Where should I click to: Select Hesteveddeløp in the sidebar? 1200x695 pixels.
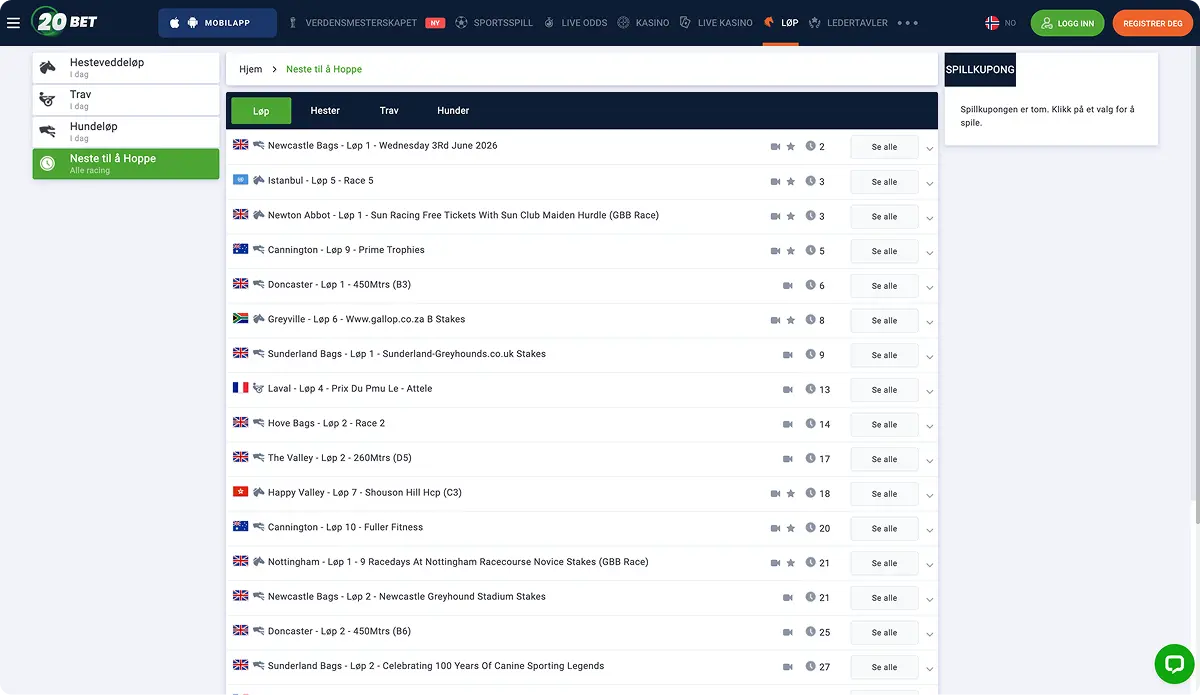click(x=126, y=68)
